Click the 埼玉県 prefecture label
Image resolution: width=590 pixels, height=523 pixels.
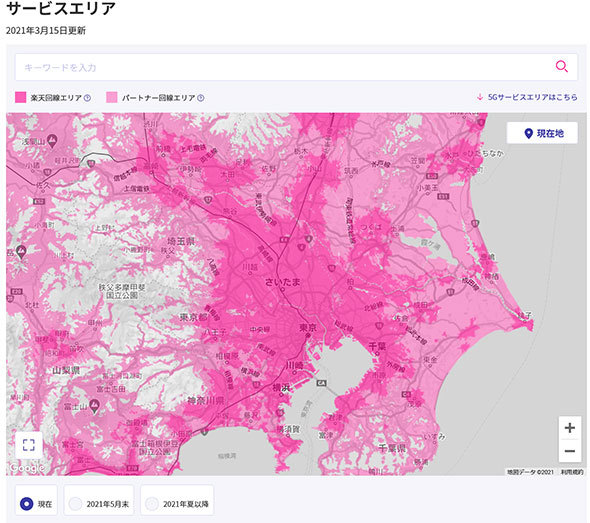[x=181, y=241]
